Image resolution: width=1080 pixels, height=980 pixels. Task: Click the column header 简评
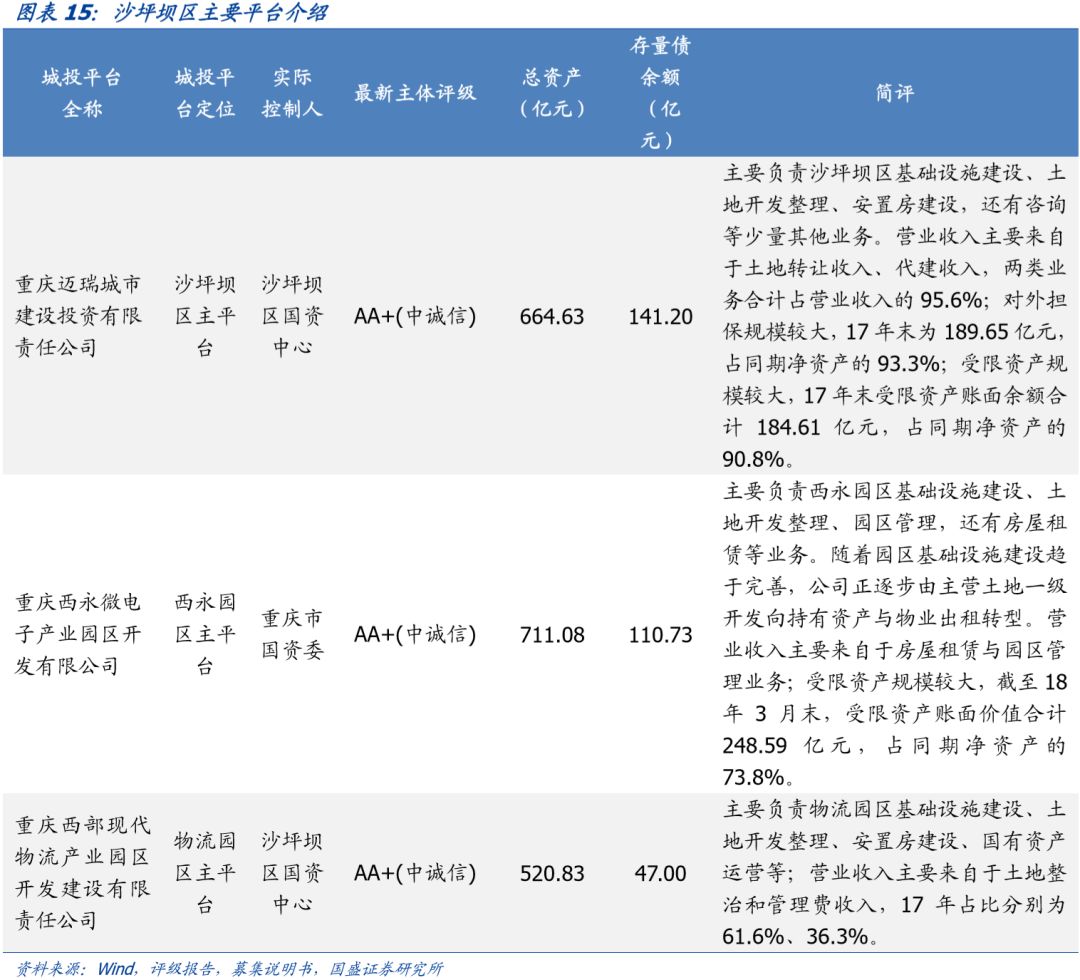(x=894, y=93)
